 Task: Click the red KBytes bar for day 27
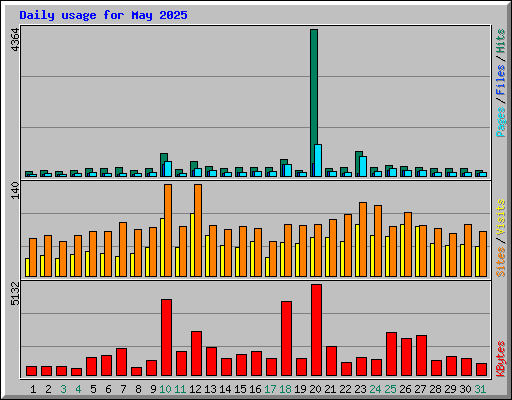pos(421,355)
